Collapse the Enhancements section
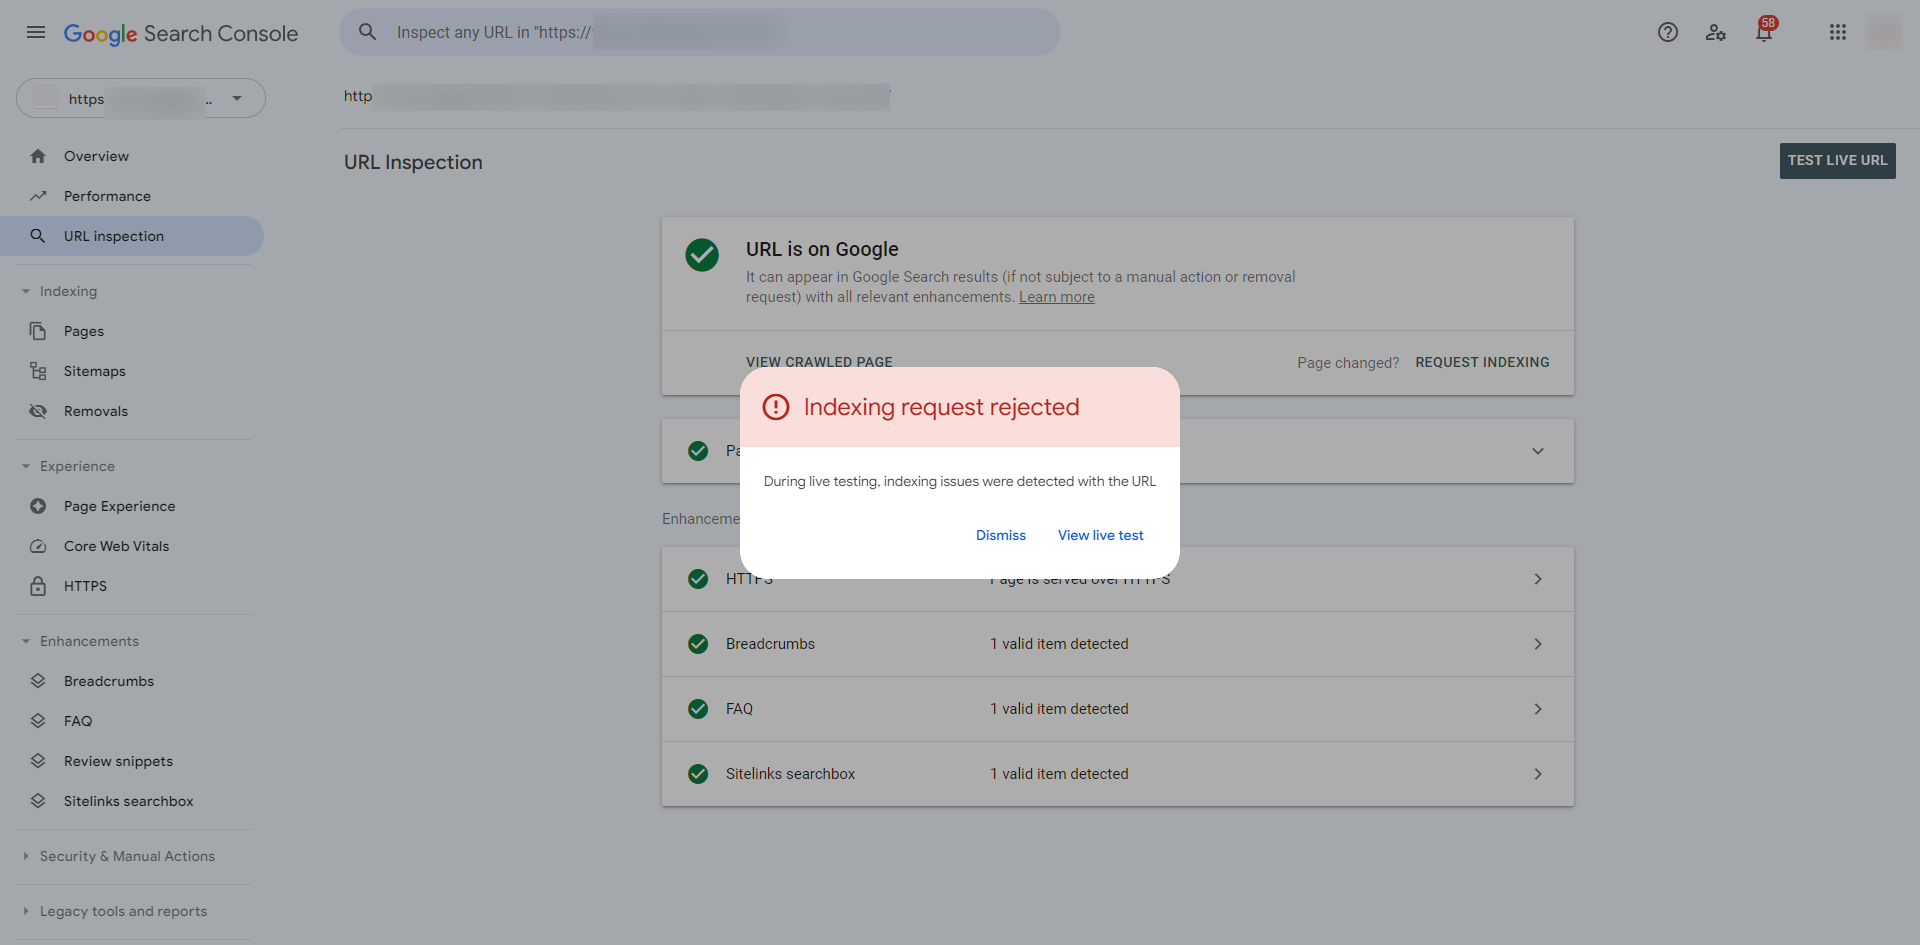Screen dimensions: 1920x945 pyautogui.click(x=26, y=641)
